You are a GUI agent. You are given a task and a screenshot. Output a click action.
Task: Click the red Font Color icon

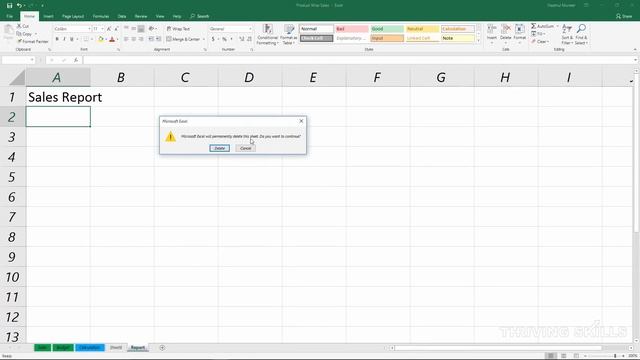(x=112, y=39)
